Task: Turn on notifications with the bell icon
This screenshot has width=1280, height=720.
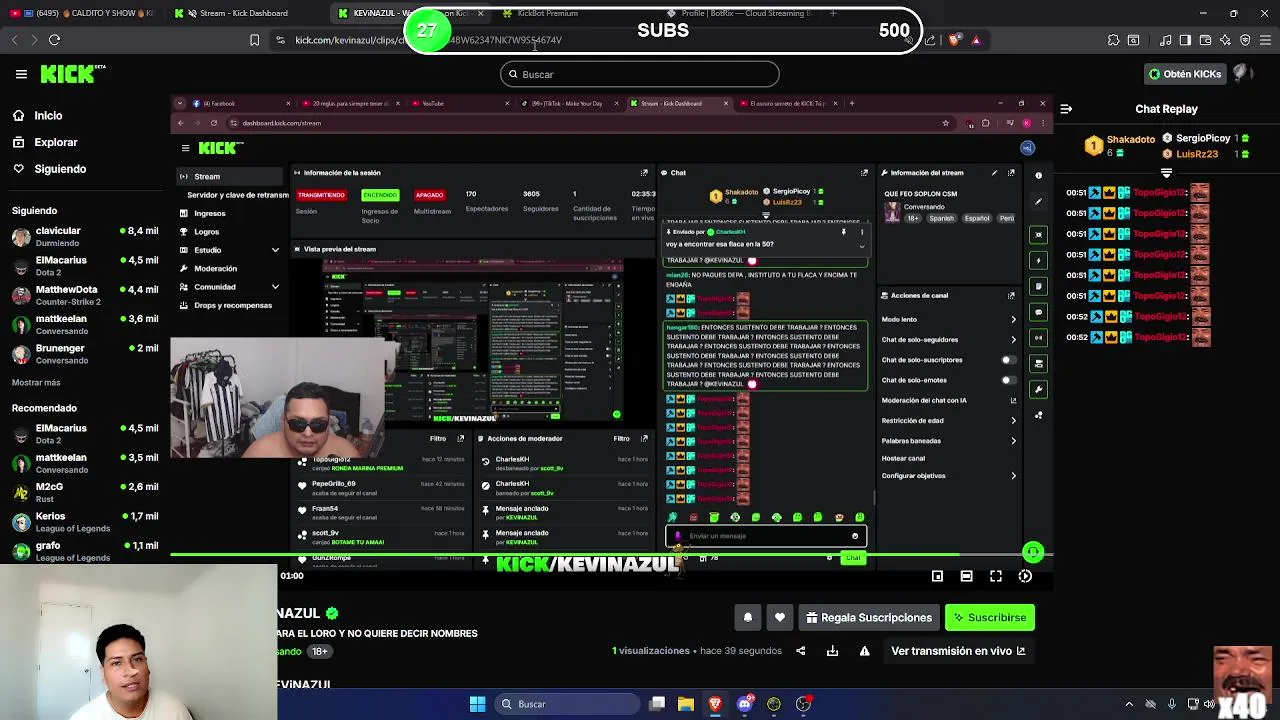Action: click(747, 618)
